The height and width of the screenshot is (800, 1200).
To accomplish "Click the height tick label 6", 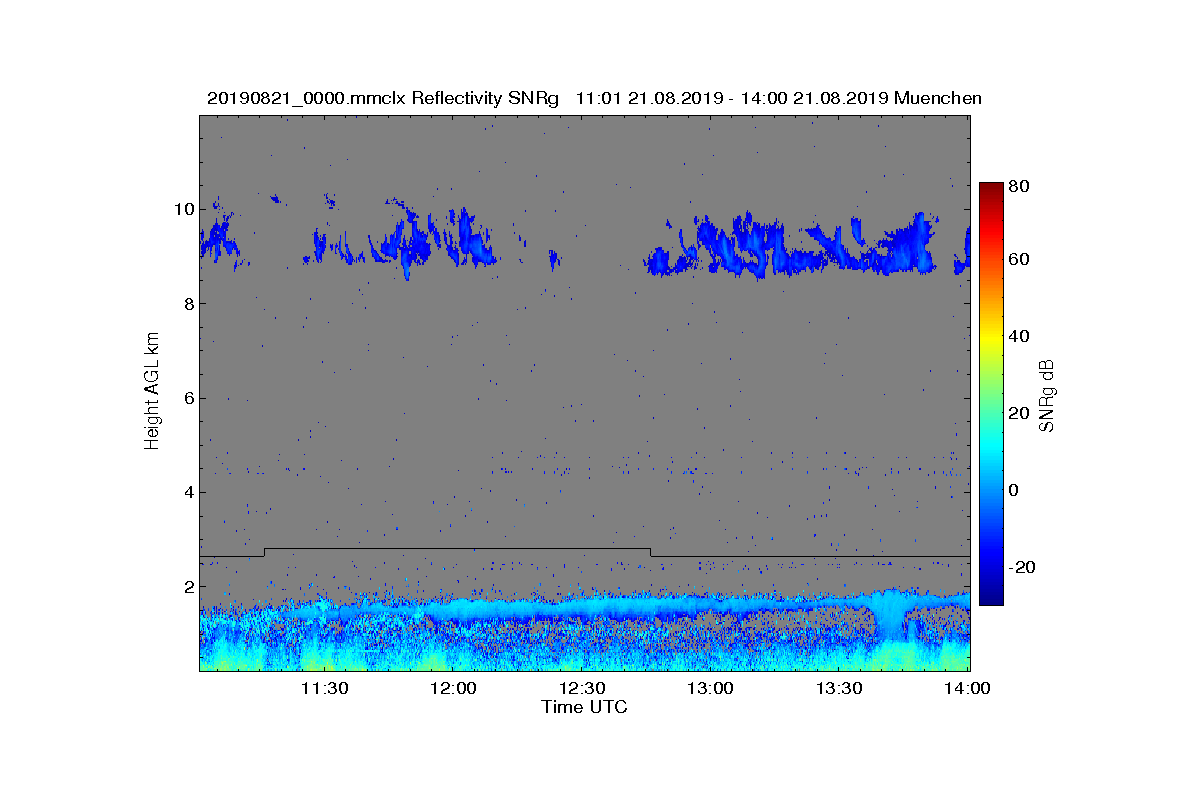I will [x=189, y=398].
